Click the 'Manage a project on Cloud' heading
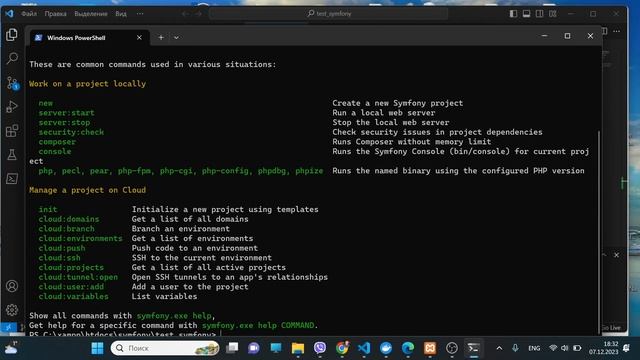Image resolution: width=640 pixels, height=360 pixels. click(87, 190)
